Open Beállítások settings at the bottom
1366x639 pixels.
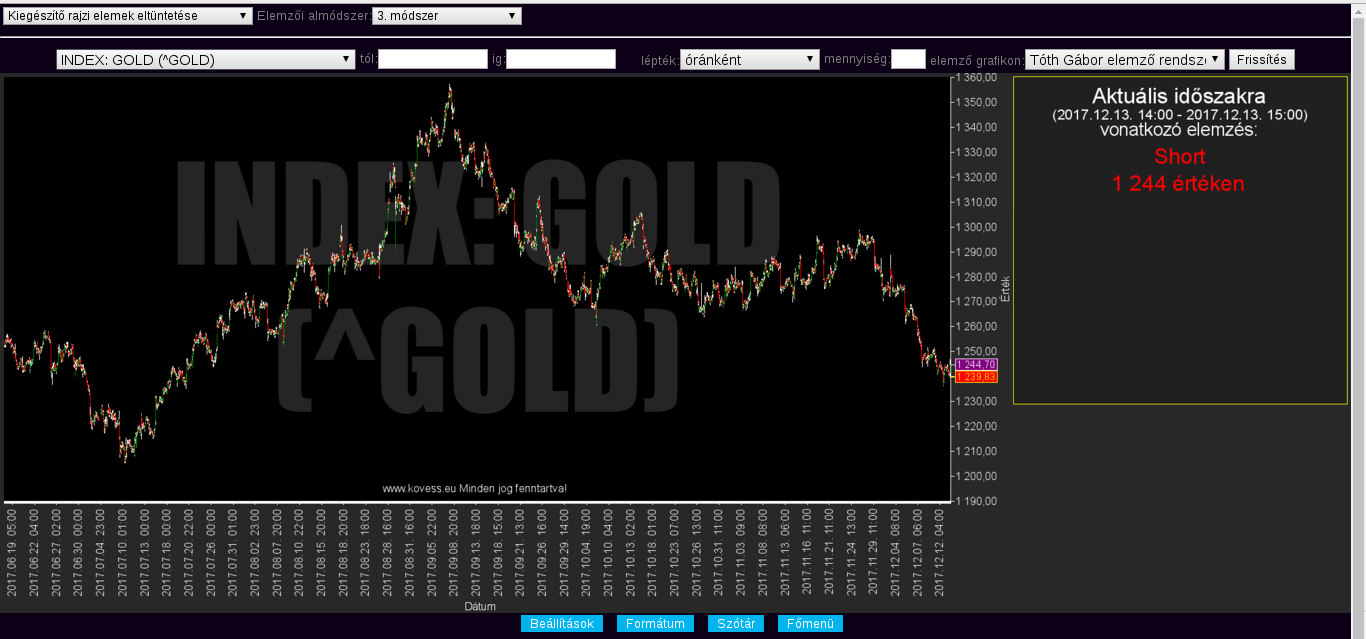click(562, 624)
